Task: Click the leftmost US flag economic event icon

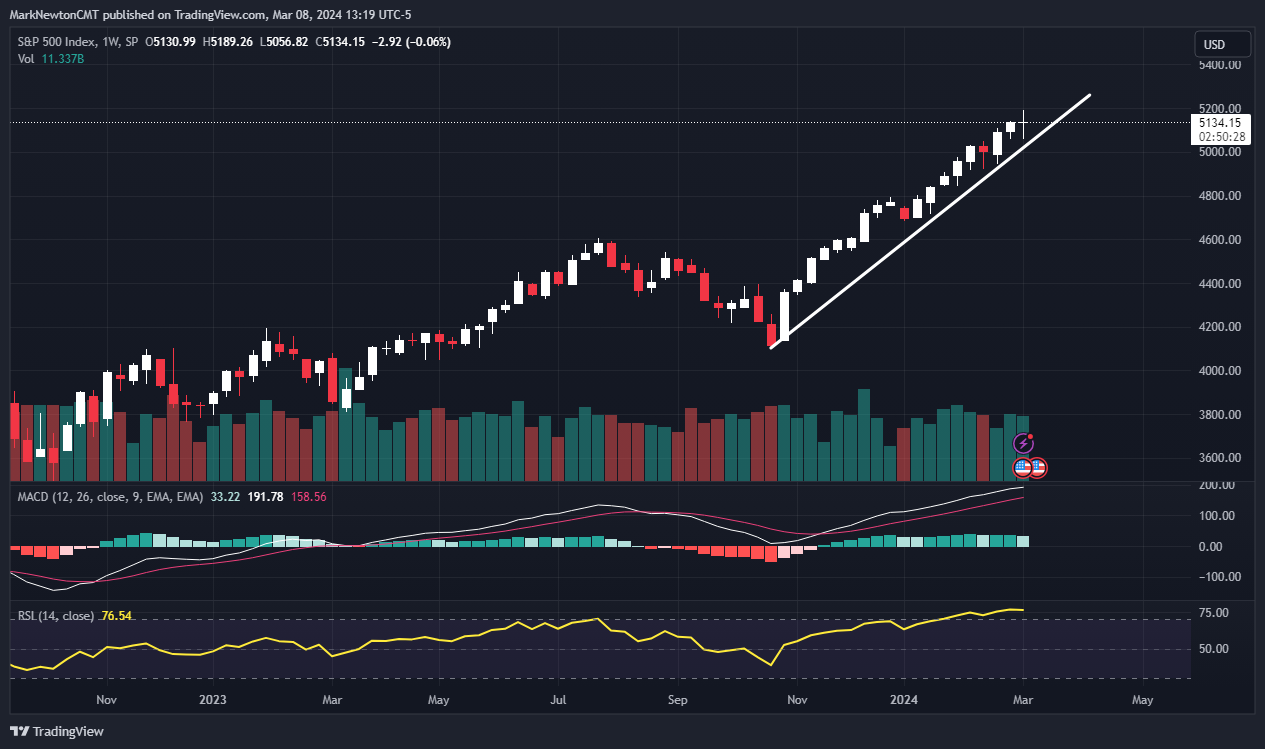Action: click(x=1023, y=468)
